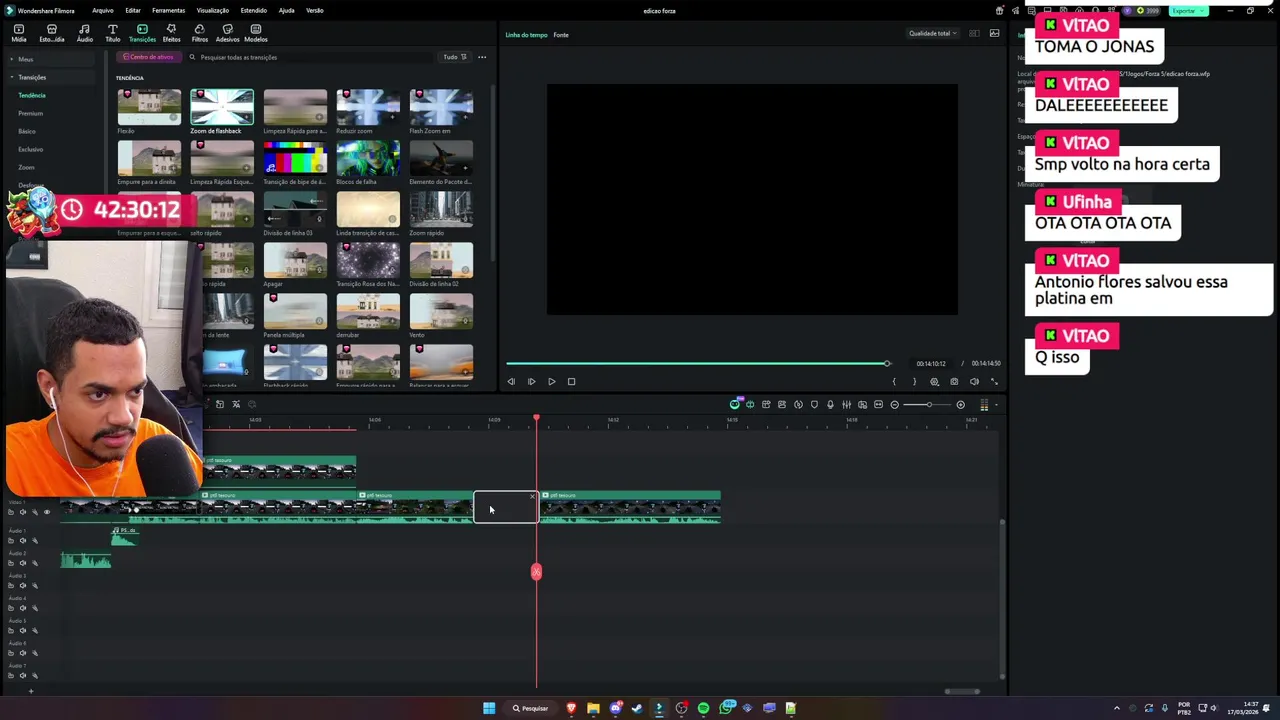
Task: Open the Estendido menu
Action: 253,10
